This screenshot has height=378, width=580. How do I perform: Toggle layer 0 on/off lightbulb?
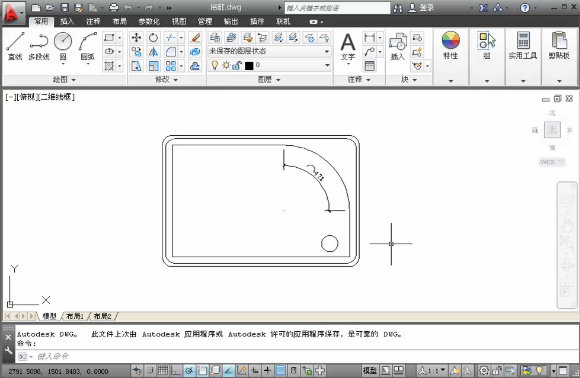(215, 65)
